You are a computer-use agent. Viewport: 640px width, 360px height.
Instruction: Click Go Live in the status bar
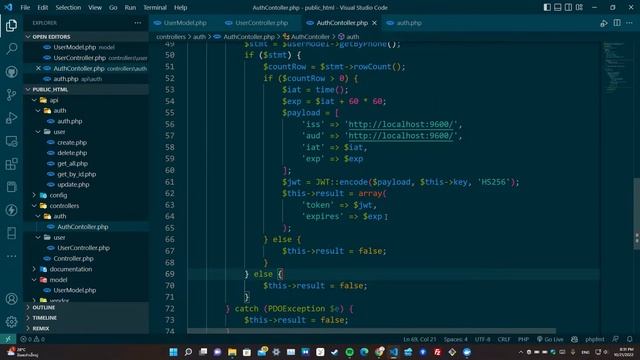point(550,339)
